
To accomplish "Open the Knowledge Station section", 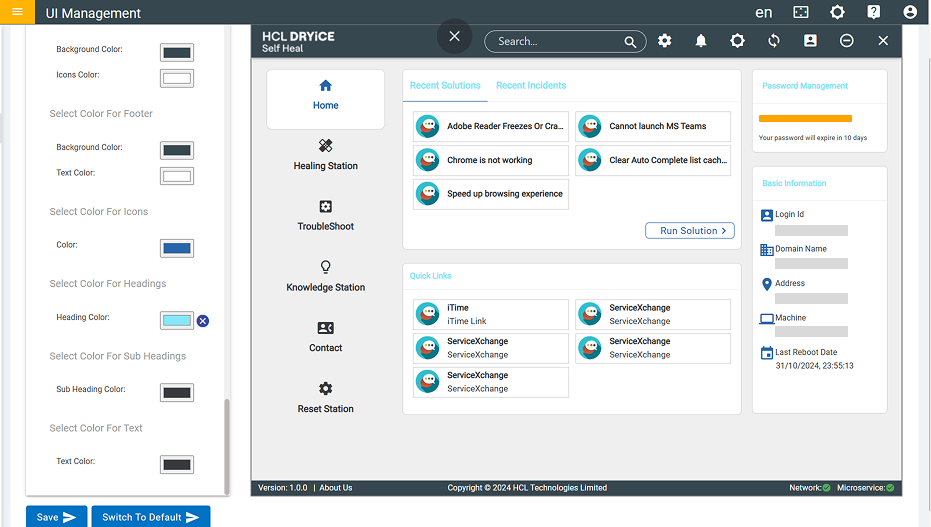I will click(325, 277).
